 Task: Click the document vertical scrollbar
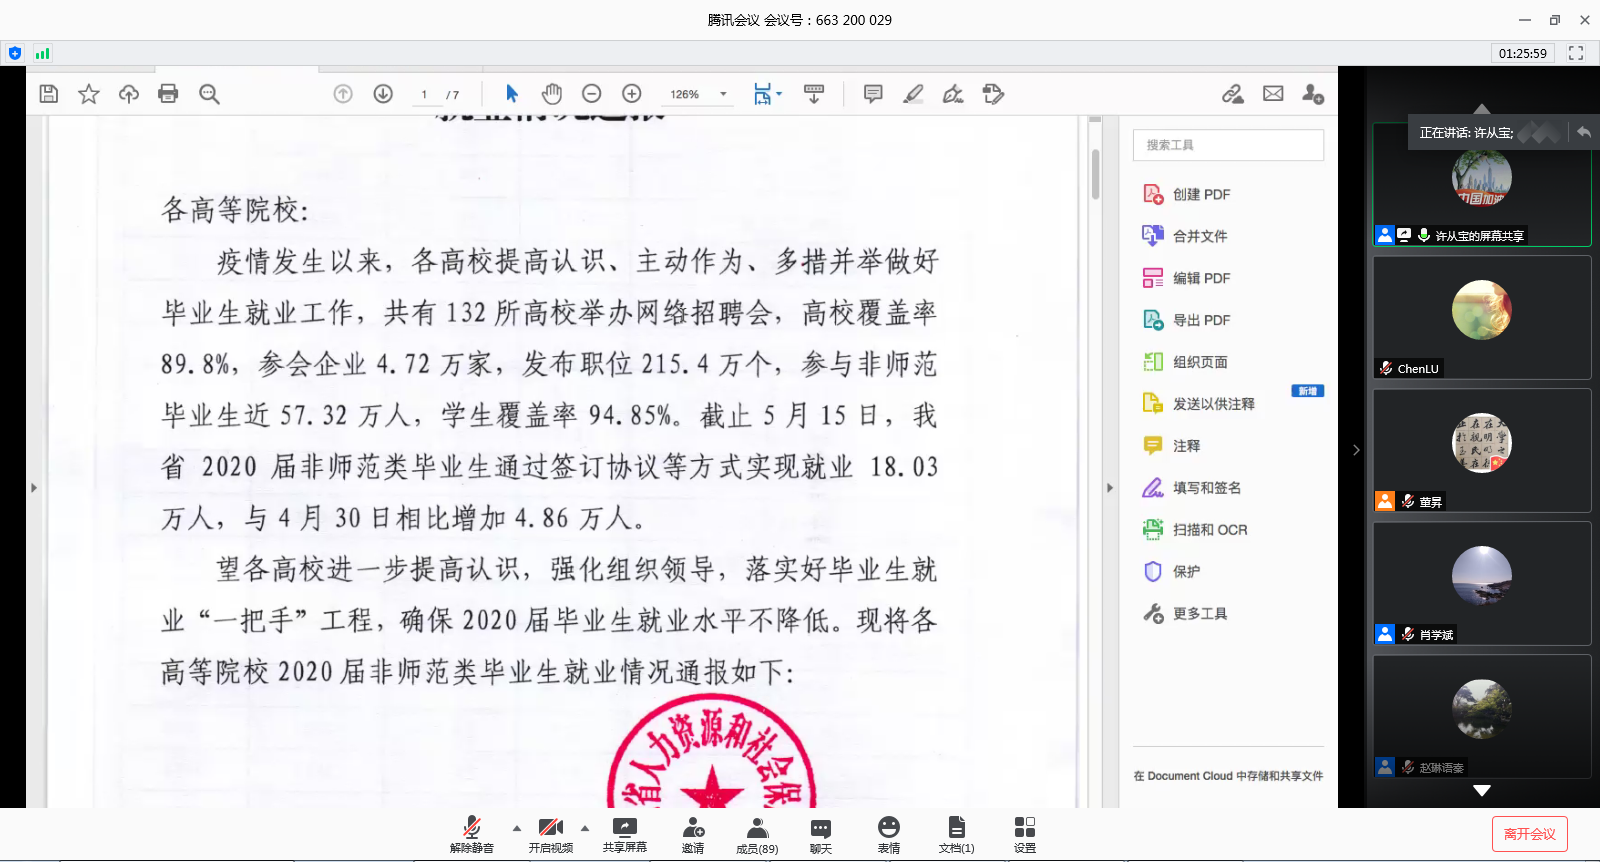pyautogui.click(x=1095, y=175)
